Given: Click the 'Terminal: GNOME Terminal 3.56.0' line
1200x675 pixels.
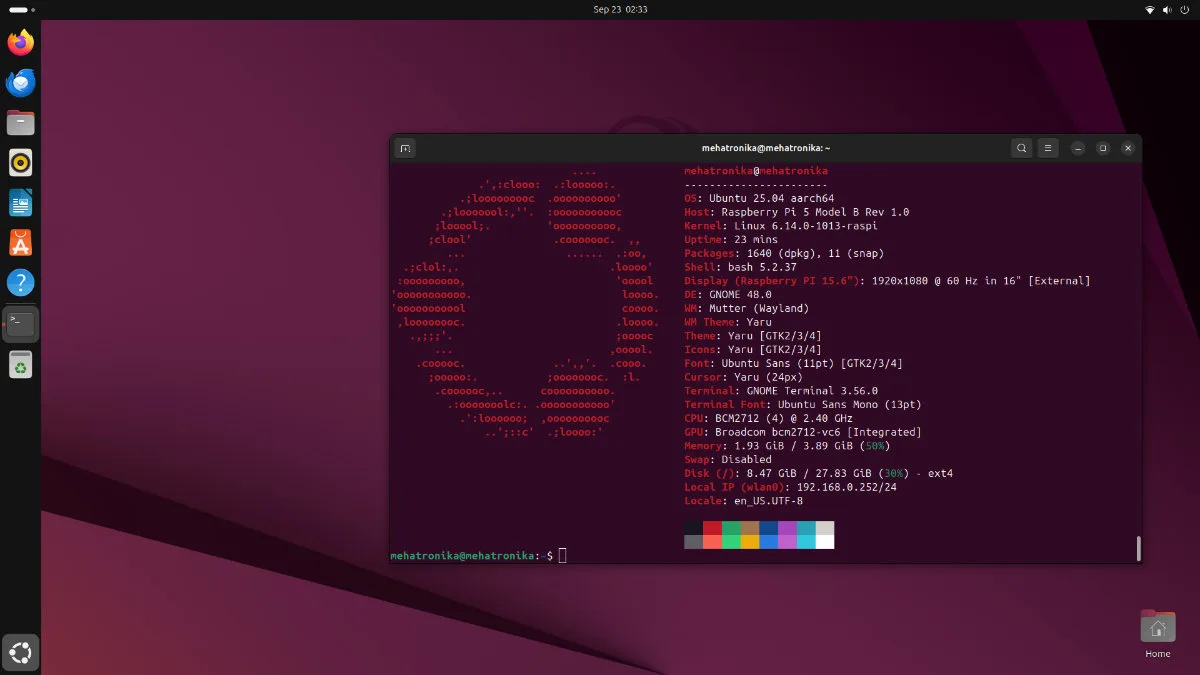Looking at the screenshot, I should pos(781,391).
